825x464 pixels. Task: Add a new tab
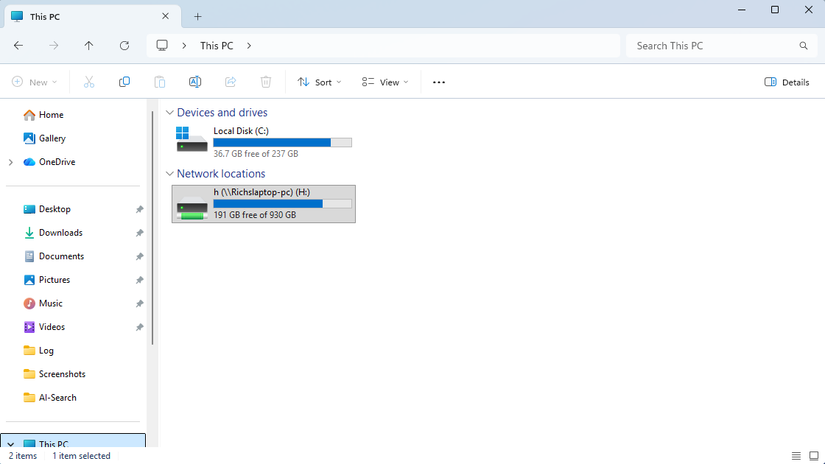tap(198, 17)
